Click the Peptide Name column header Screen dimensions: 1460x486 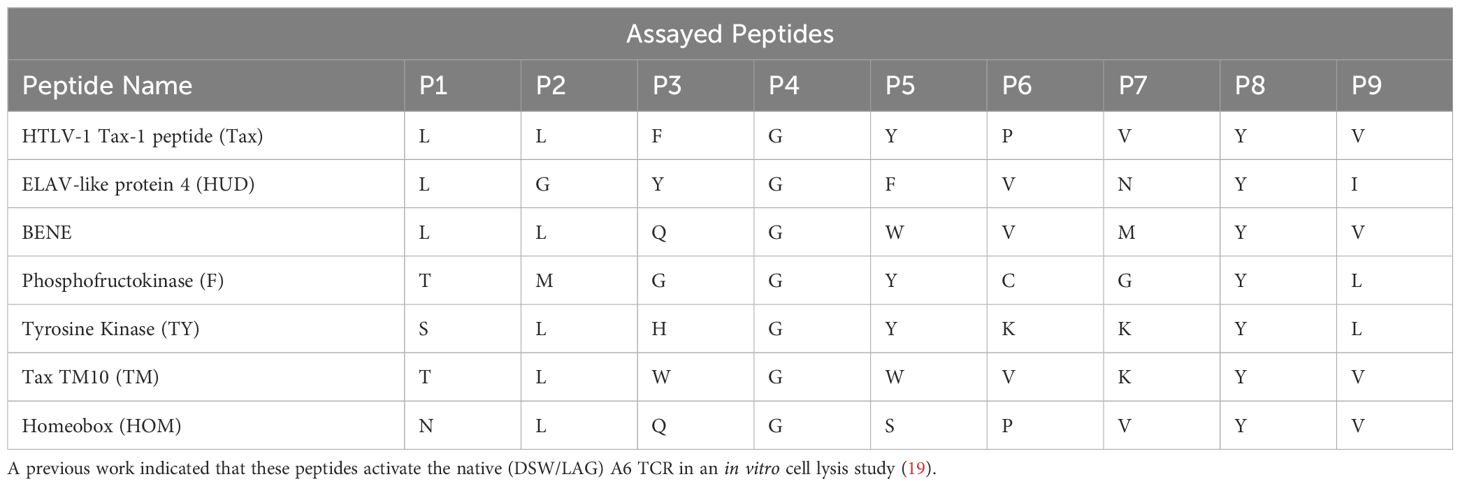[107, 86]
